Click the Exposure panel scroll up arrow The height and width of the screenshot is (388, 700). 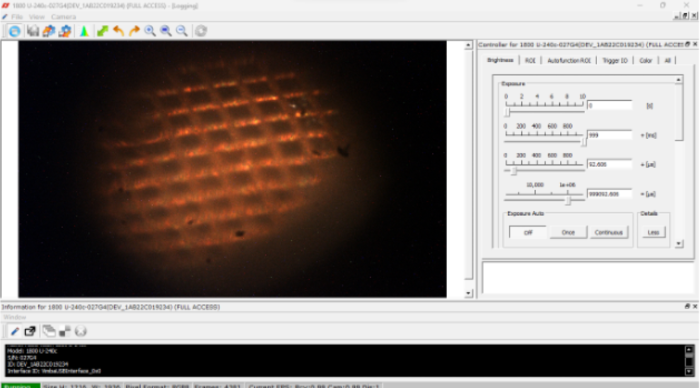[679, 79]
